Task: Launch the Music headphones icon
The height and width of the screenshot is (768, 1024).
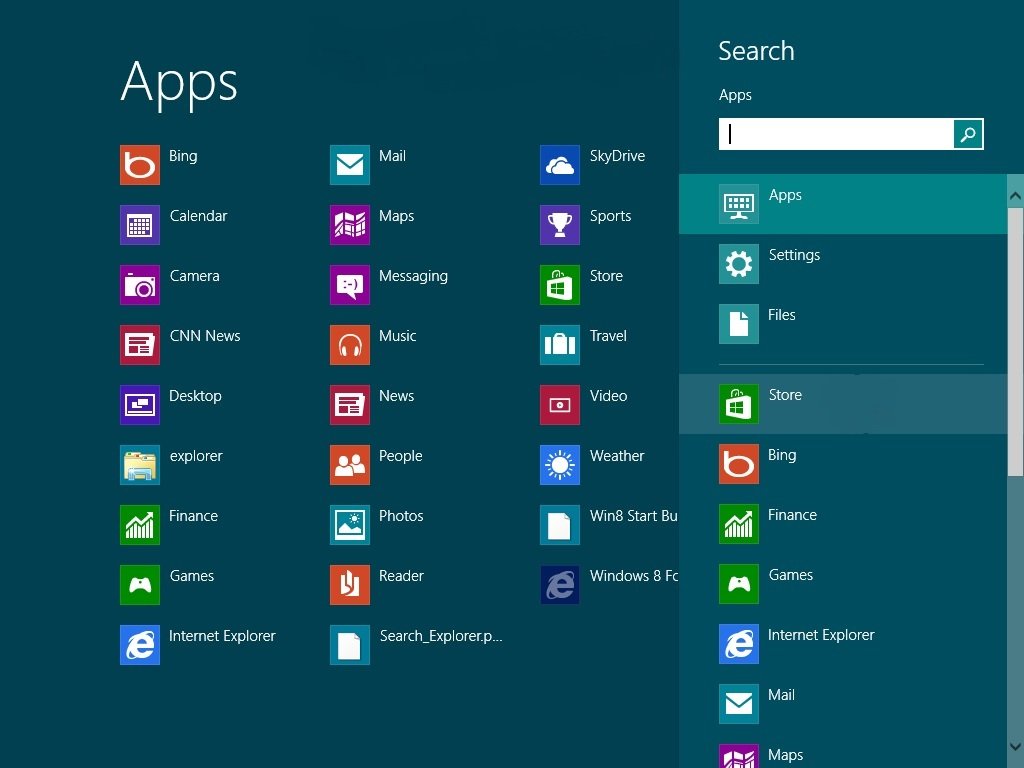Action: click(349, 345)
